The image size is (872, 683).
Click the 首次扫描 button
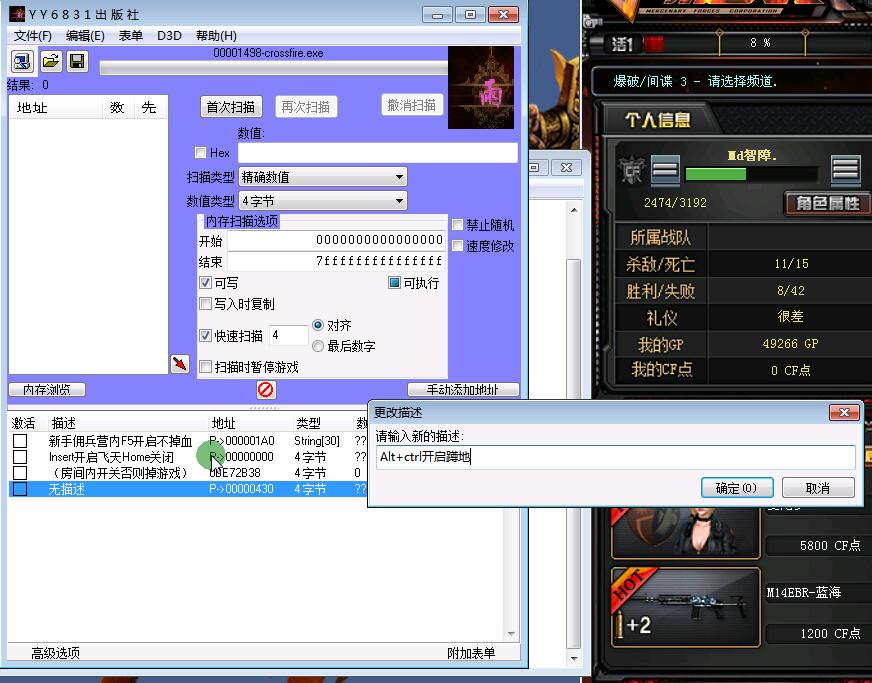231,107
